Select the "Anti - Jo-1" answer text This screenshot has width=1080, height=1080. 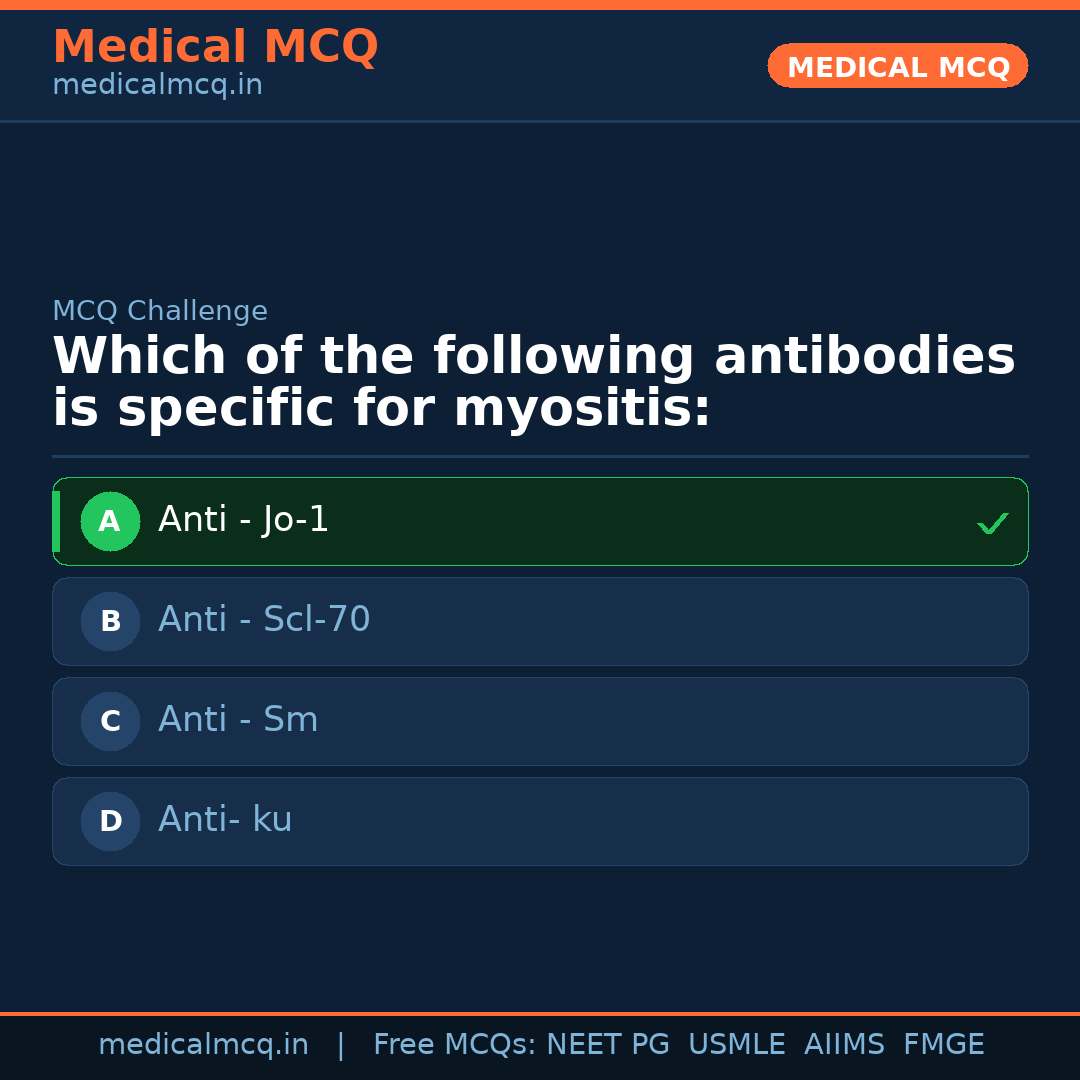pyautogui.click(x=243, y=520)
